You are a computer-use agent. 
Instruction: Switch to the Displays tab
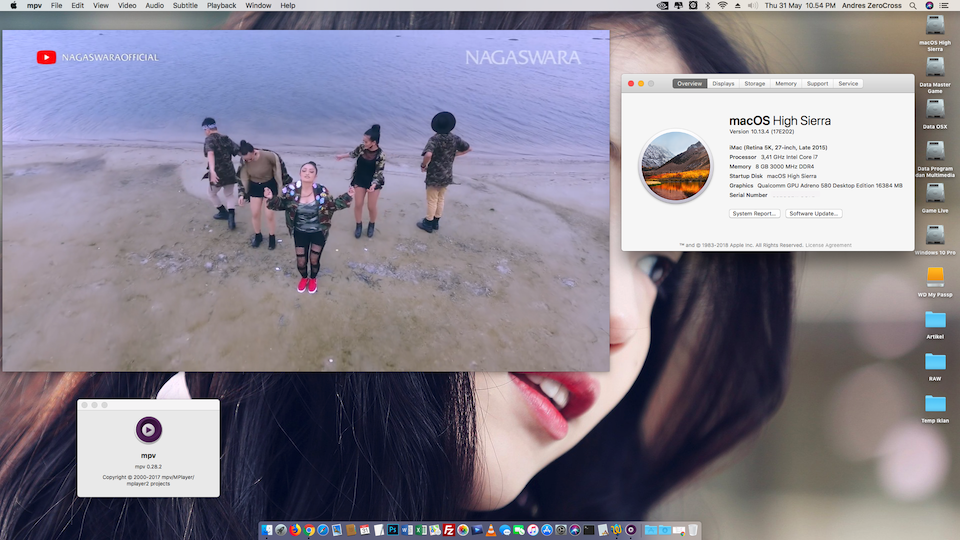tap(723, 83)
